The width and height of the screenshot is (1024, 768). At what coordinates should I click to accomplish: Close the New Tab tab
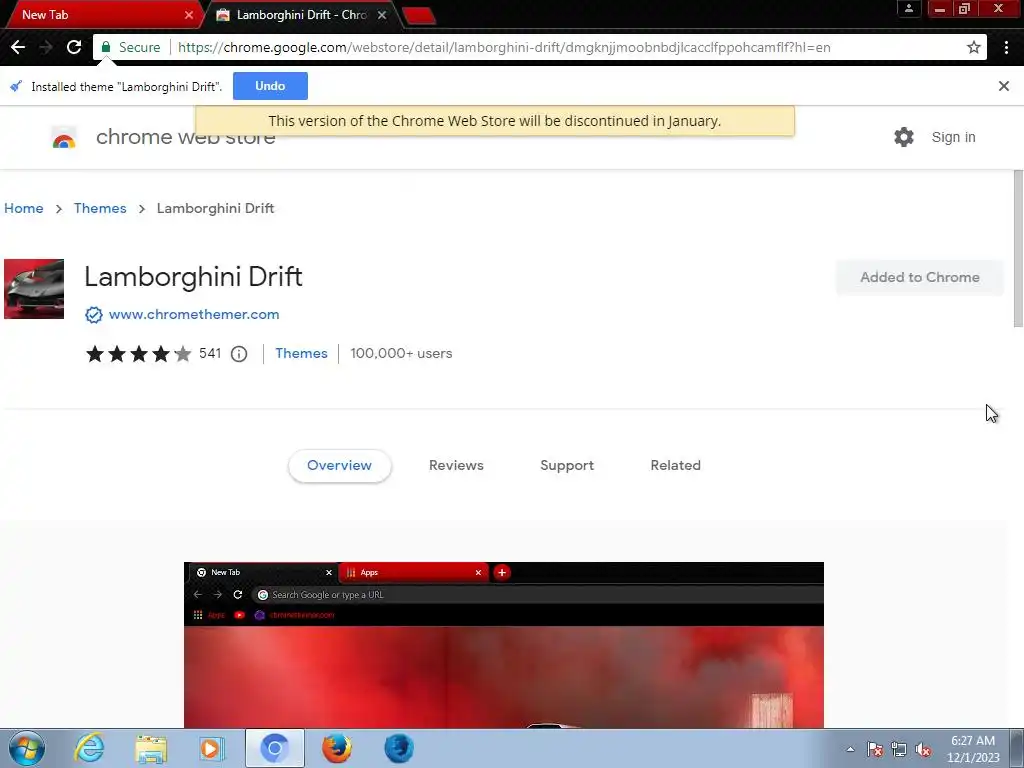pyautogui.click(x=189, y=14)
